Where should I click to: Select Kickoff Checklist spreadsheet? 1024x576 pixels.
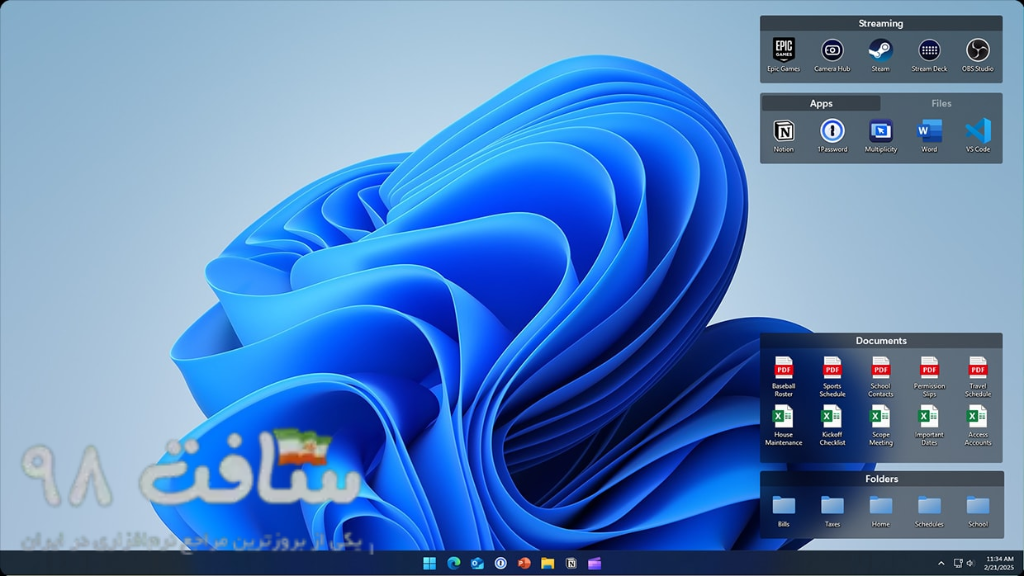[832, 425]
